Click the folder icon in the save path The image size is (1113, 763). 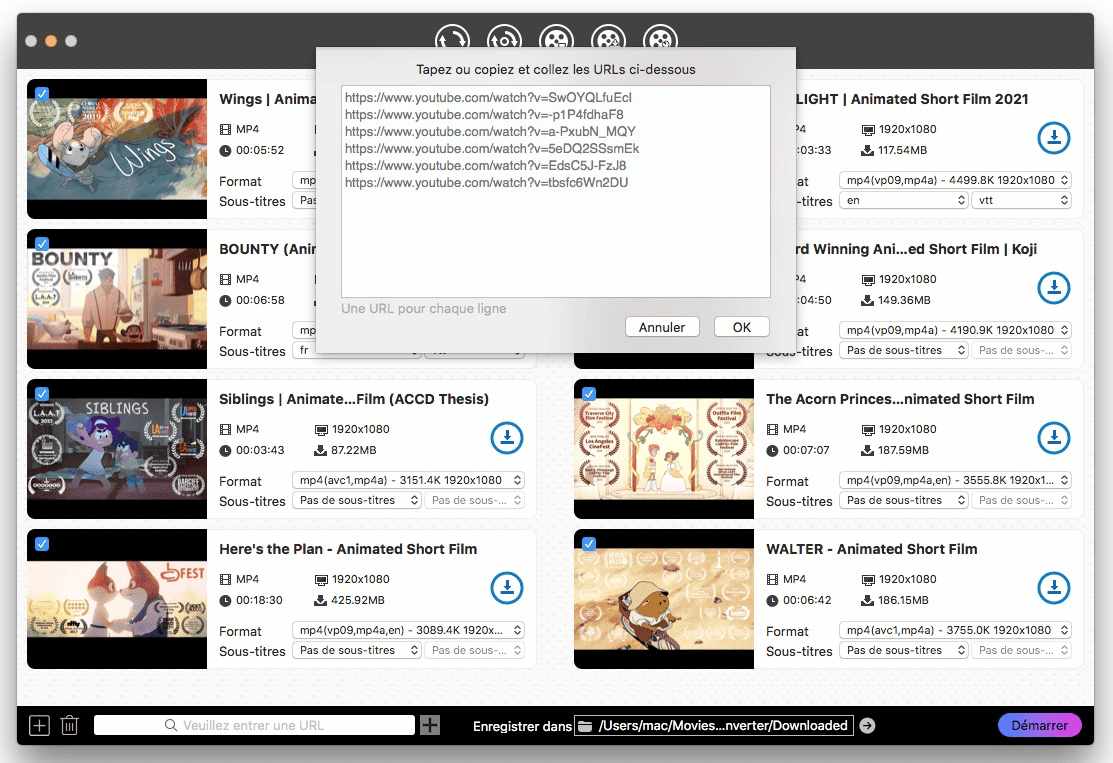(x=585, y=726)
